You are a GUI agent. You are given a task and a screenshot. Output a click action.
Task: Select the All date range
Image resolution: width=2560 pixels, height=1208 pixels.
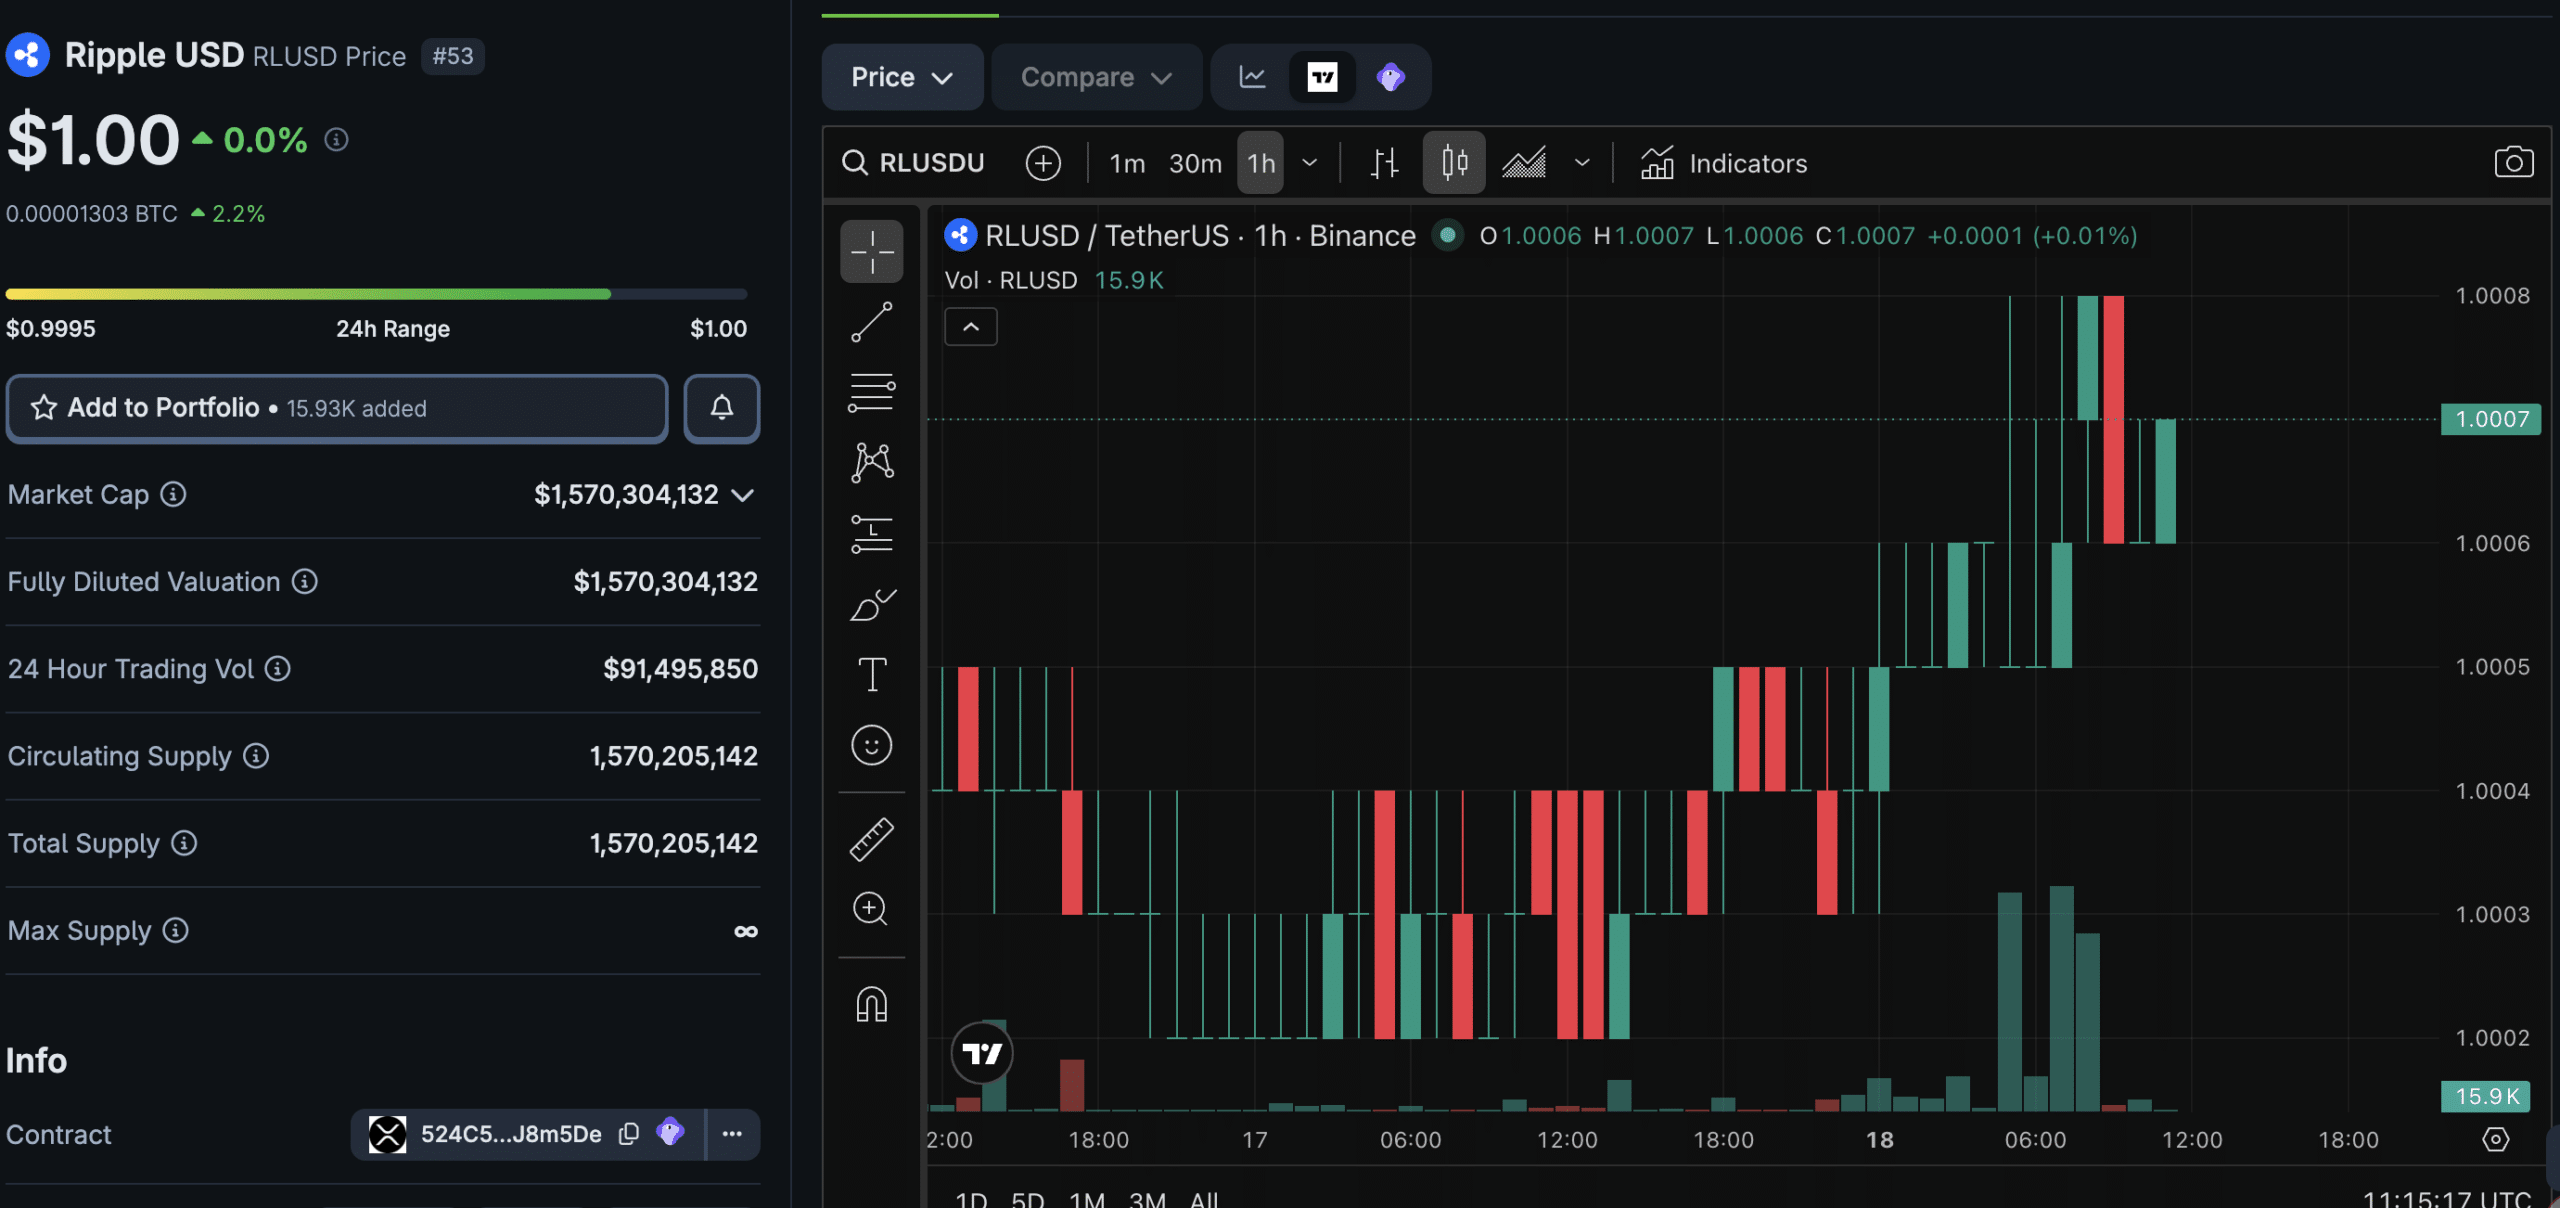coord(1204,1199)
